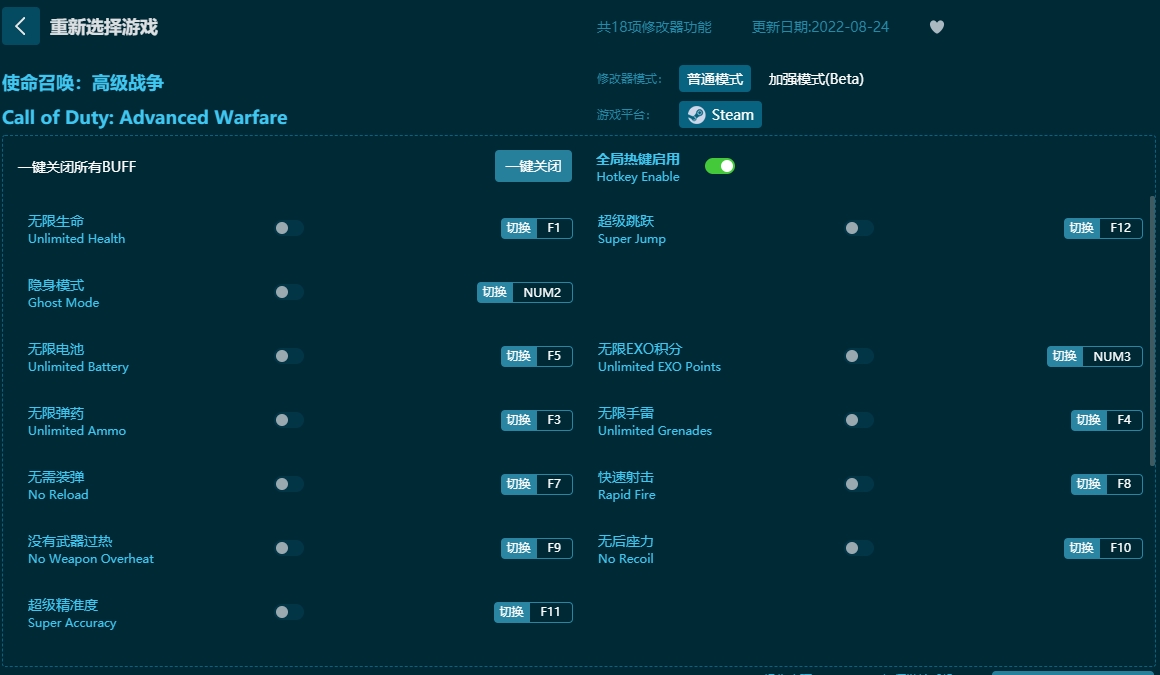Click the F12 hotkey field
The width and height of the screenshot is (1160, 675).
(x=1121, y=228)
